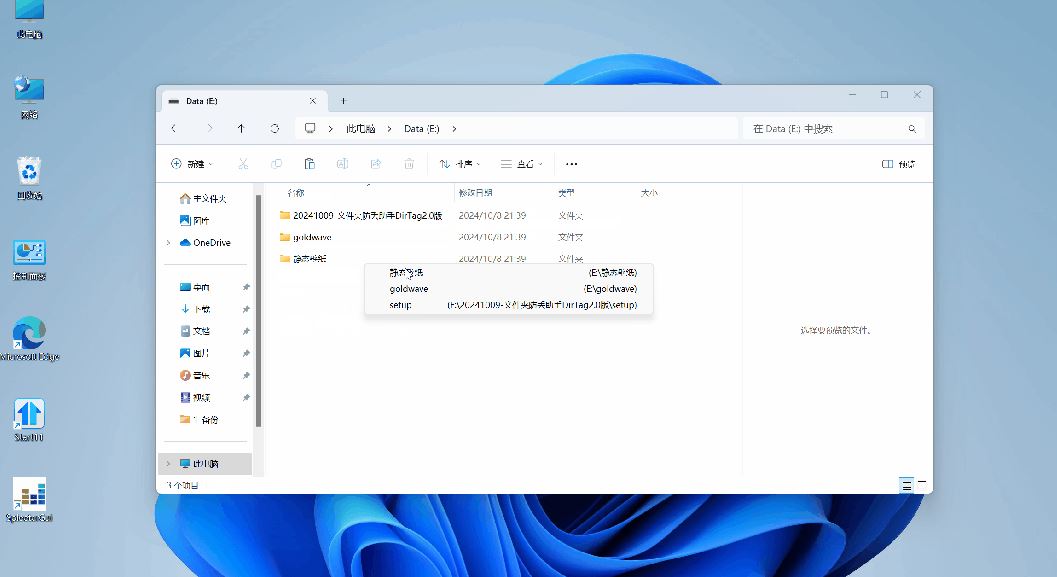
Task: Click the Delete trash icon in toolbar
Action: (x=409, y=164)
